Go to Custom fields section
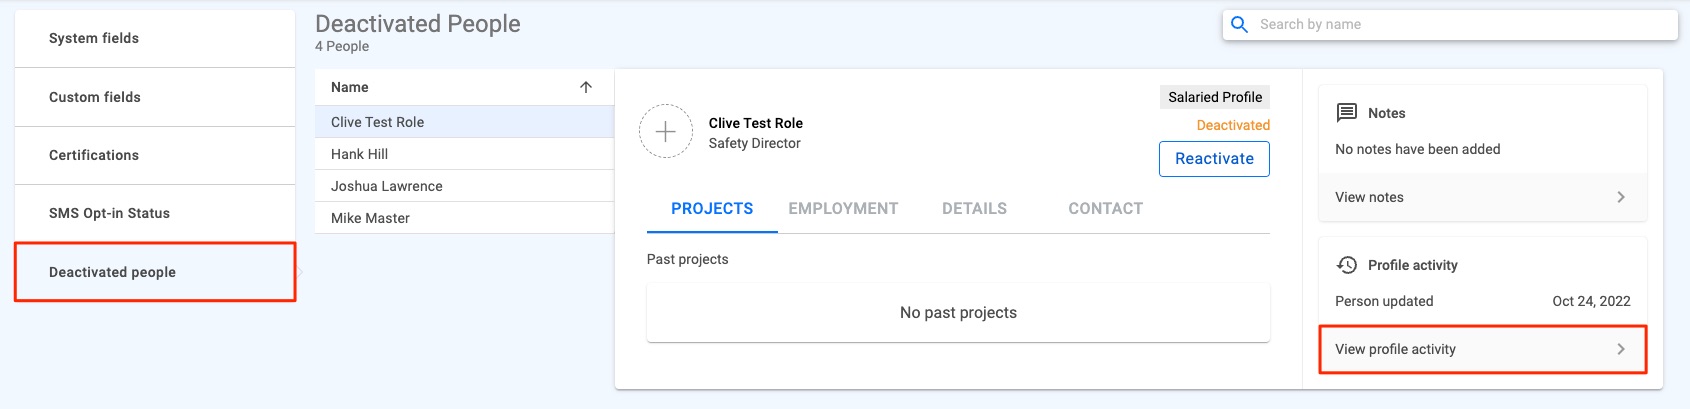Image resolution: width=1690 pixels, height=409 pixels. point(155,97)
